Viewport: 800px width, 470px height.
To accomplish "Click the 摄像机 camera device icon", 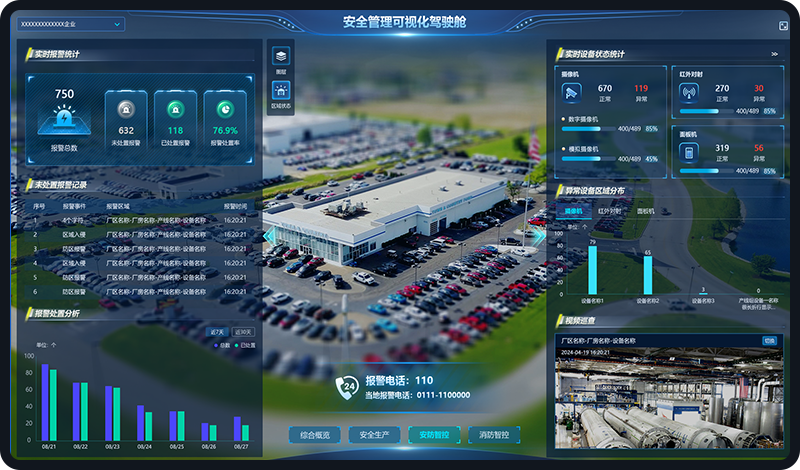I will pos(571,94).
